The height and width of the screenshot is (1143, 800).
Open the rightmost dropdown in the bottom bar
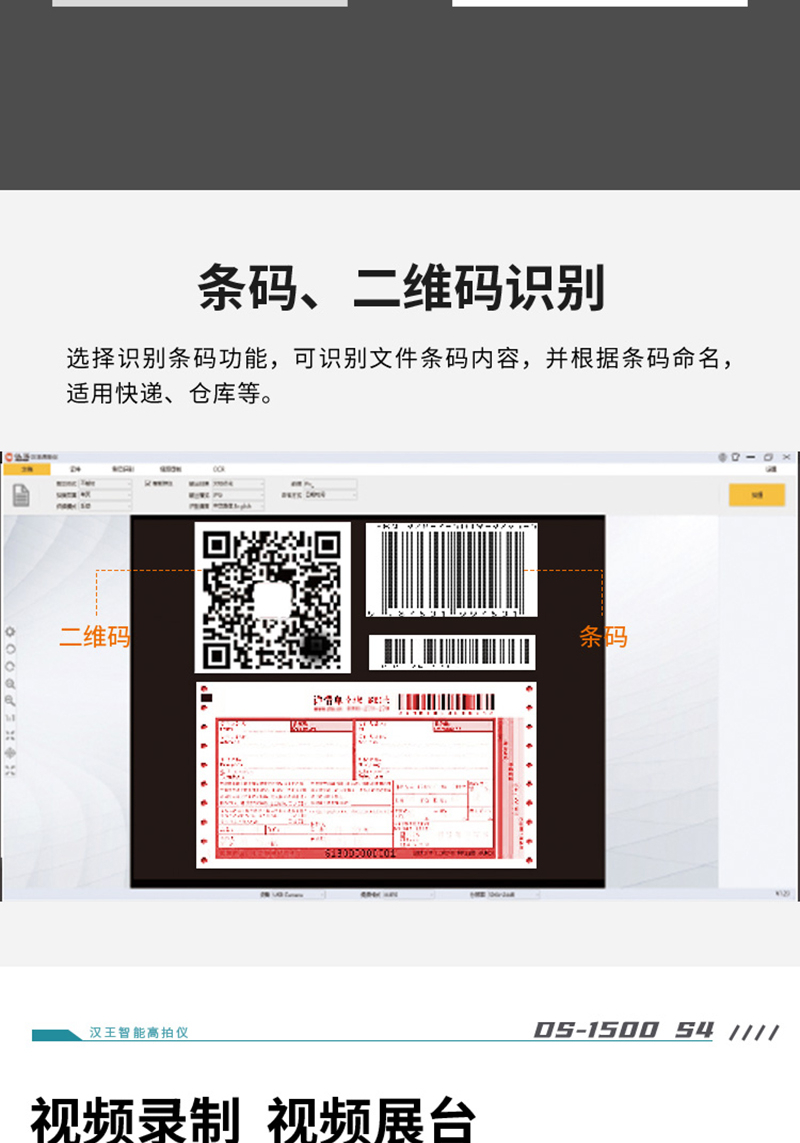[511, 894]
